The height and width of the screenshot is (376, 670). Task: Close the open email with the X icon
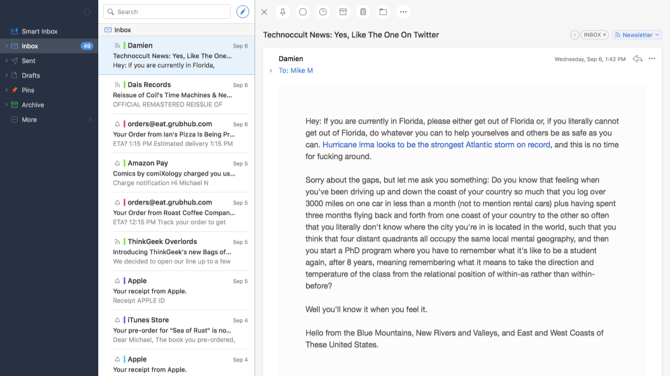264,12
